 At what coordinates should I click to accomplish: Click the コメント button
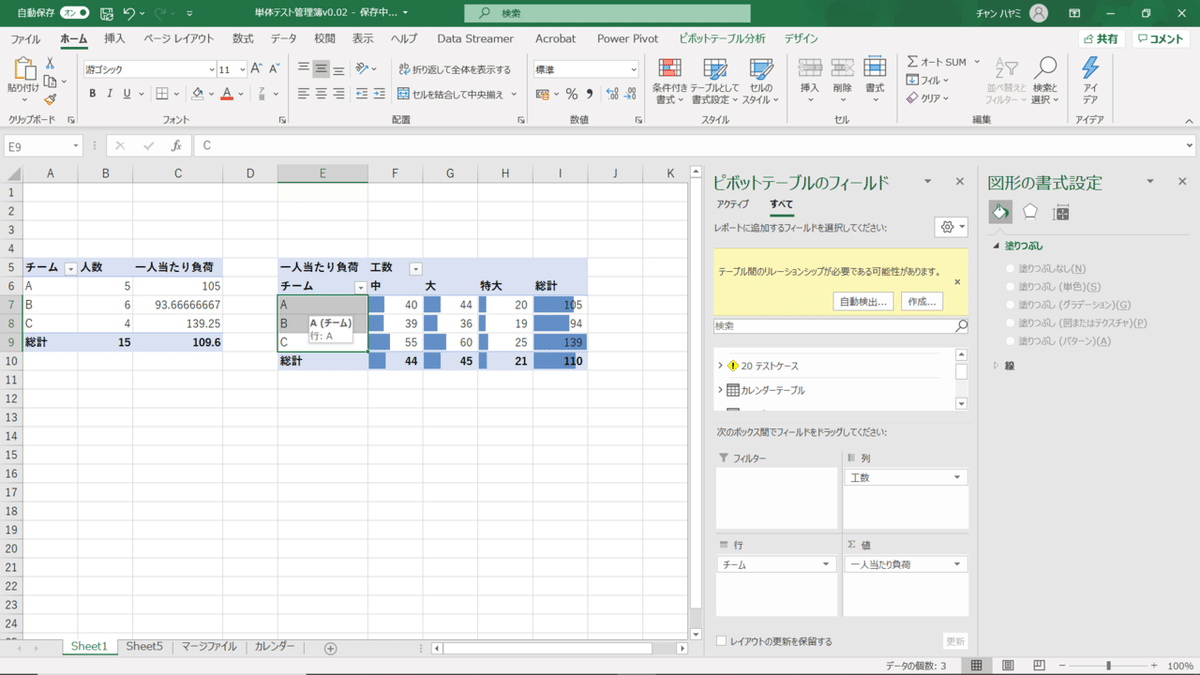(1160, 39)
